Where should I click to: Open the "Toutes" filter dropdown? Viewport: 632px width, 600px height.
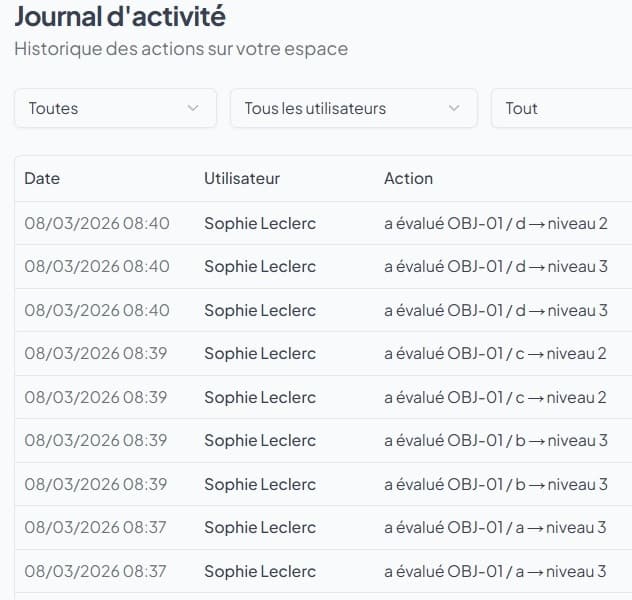115,108
